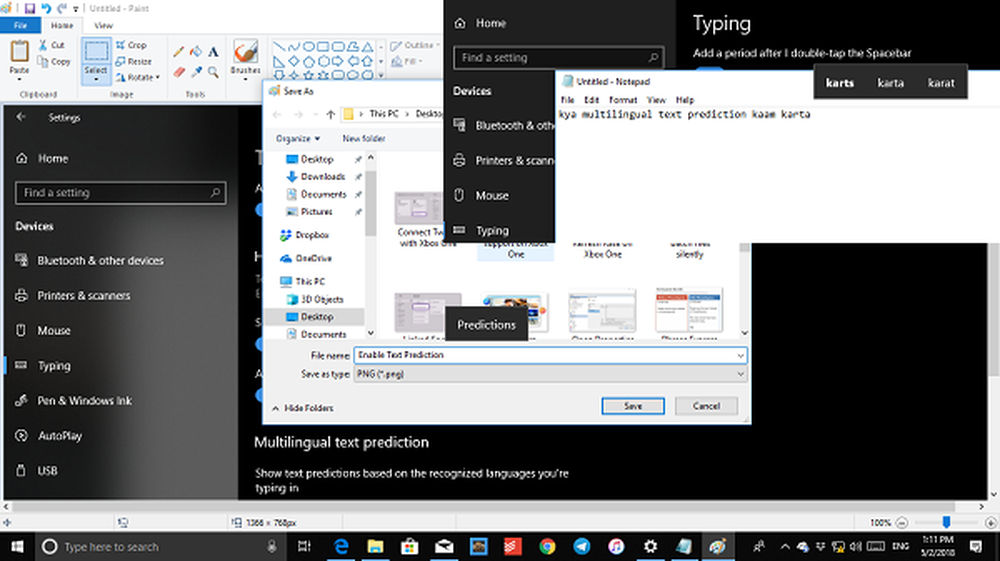Open Notepad's Edit menu
1000x561 pixels.
tap(592, 100)
